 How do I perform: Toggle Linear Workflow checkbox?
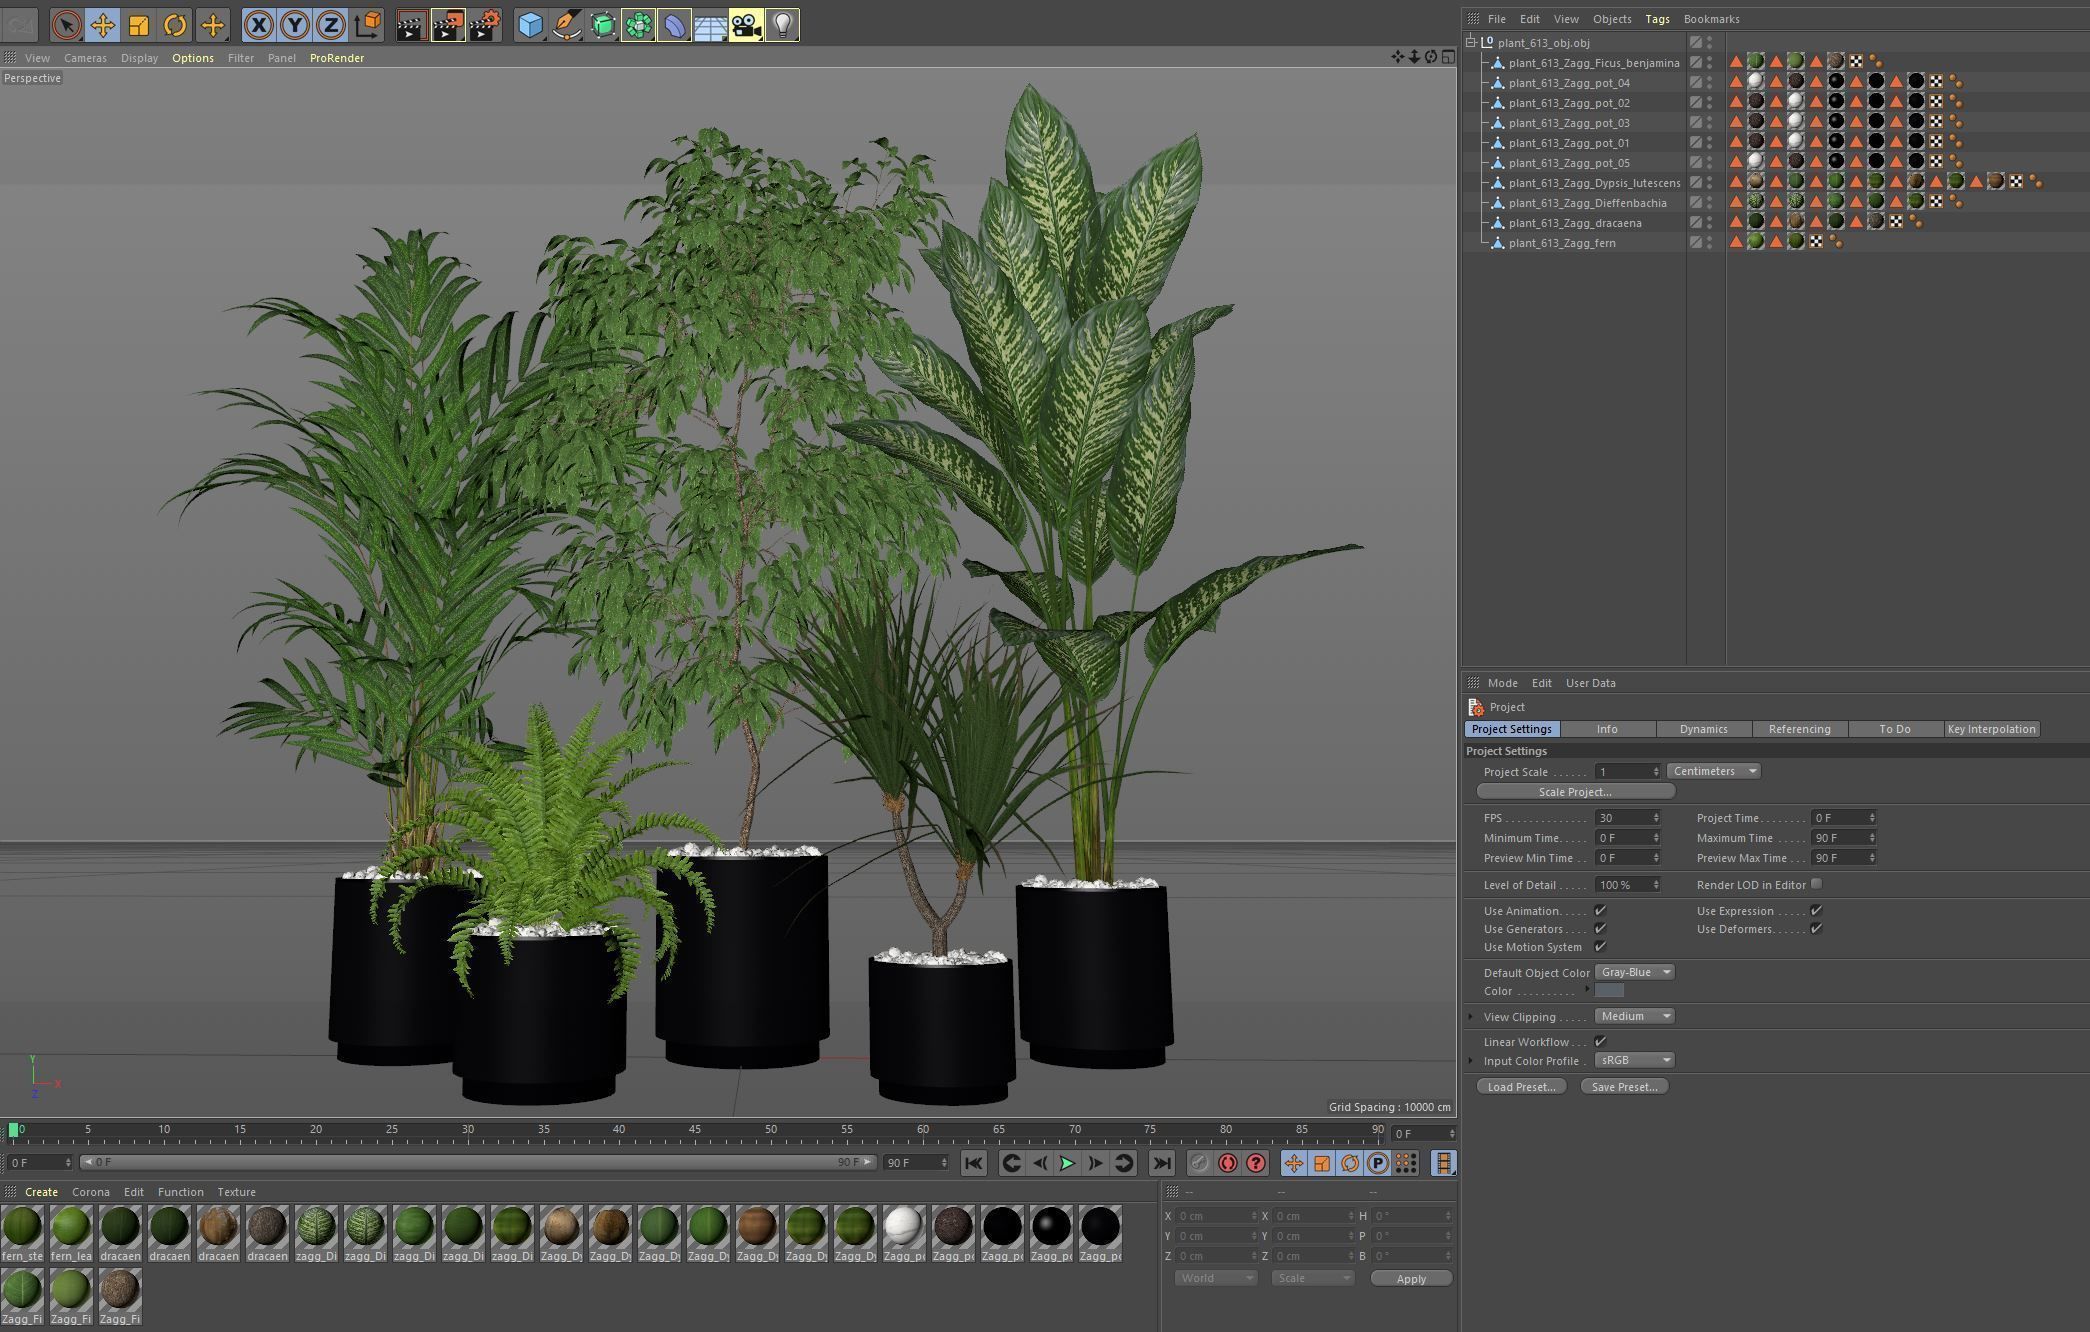tap(1600, 1041)
